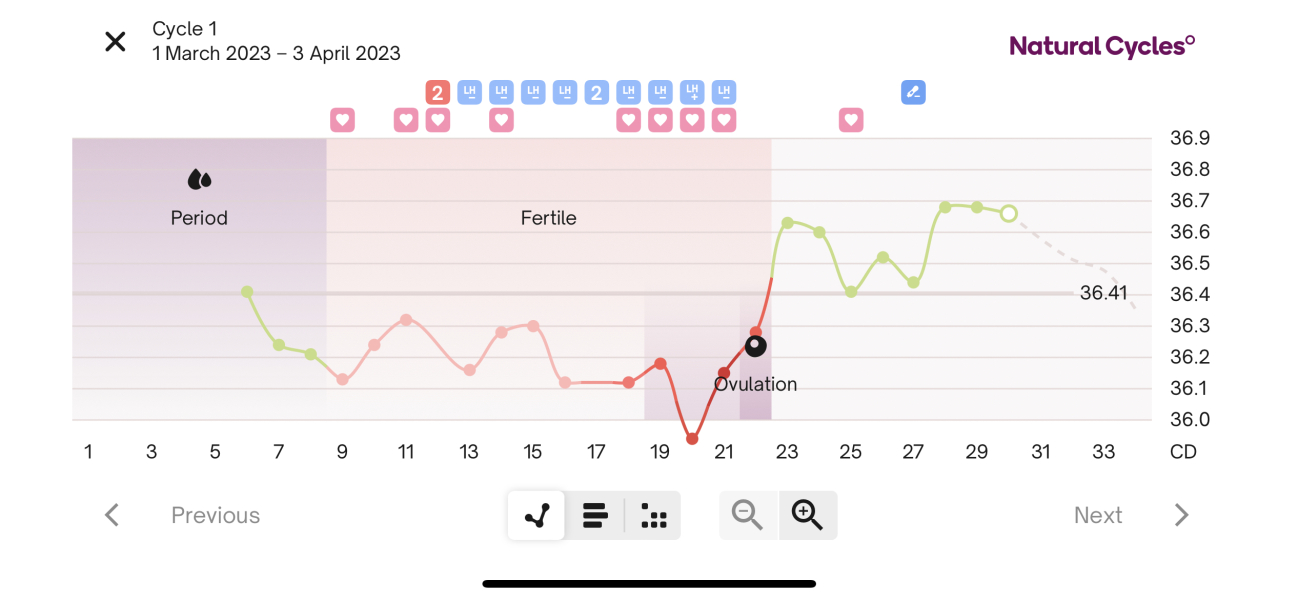Tap the heart icon above day 9

343,120
